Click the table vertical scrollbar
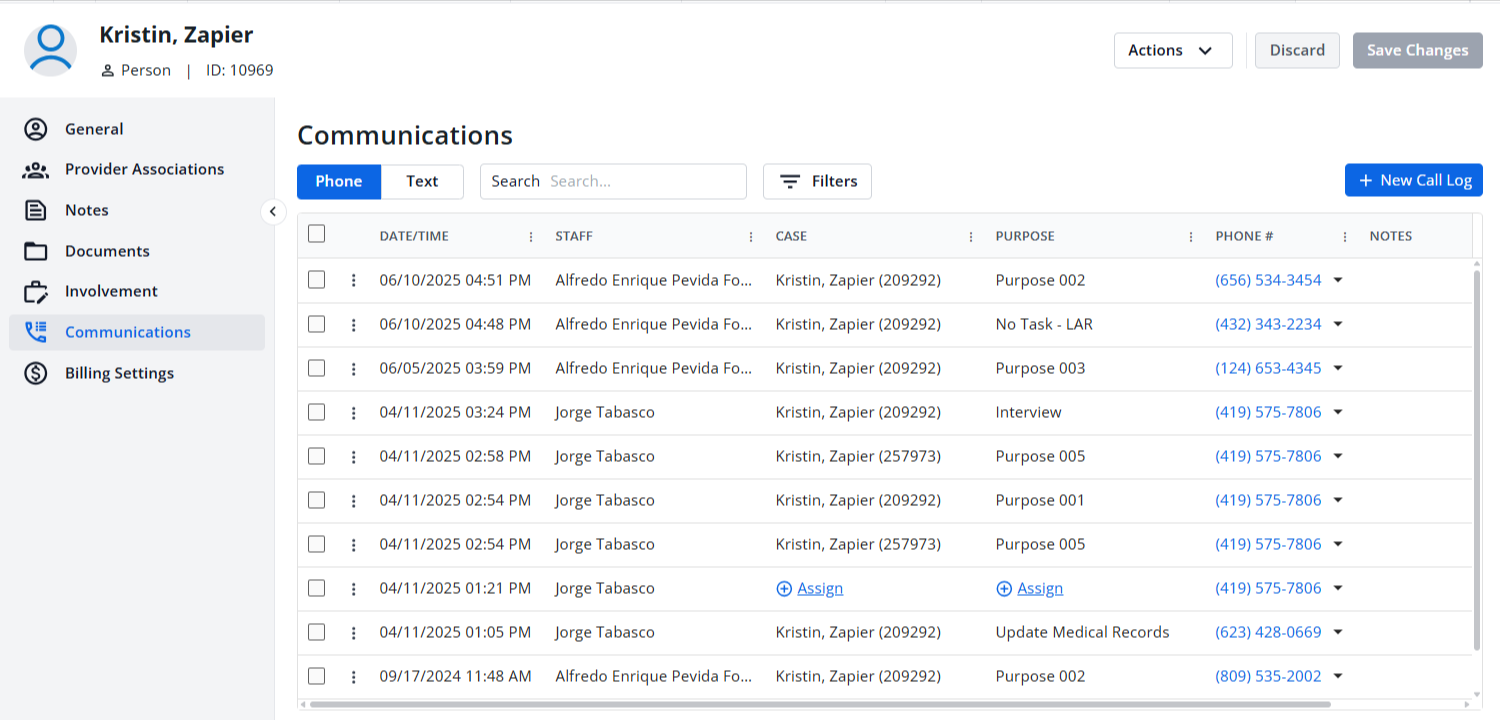 click(1478, 459)
